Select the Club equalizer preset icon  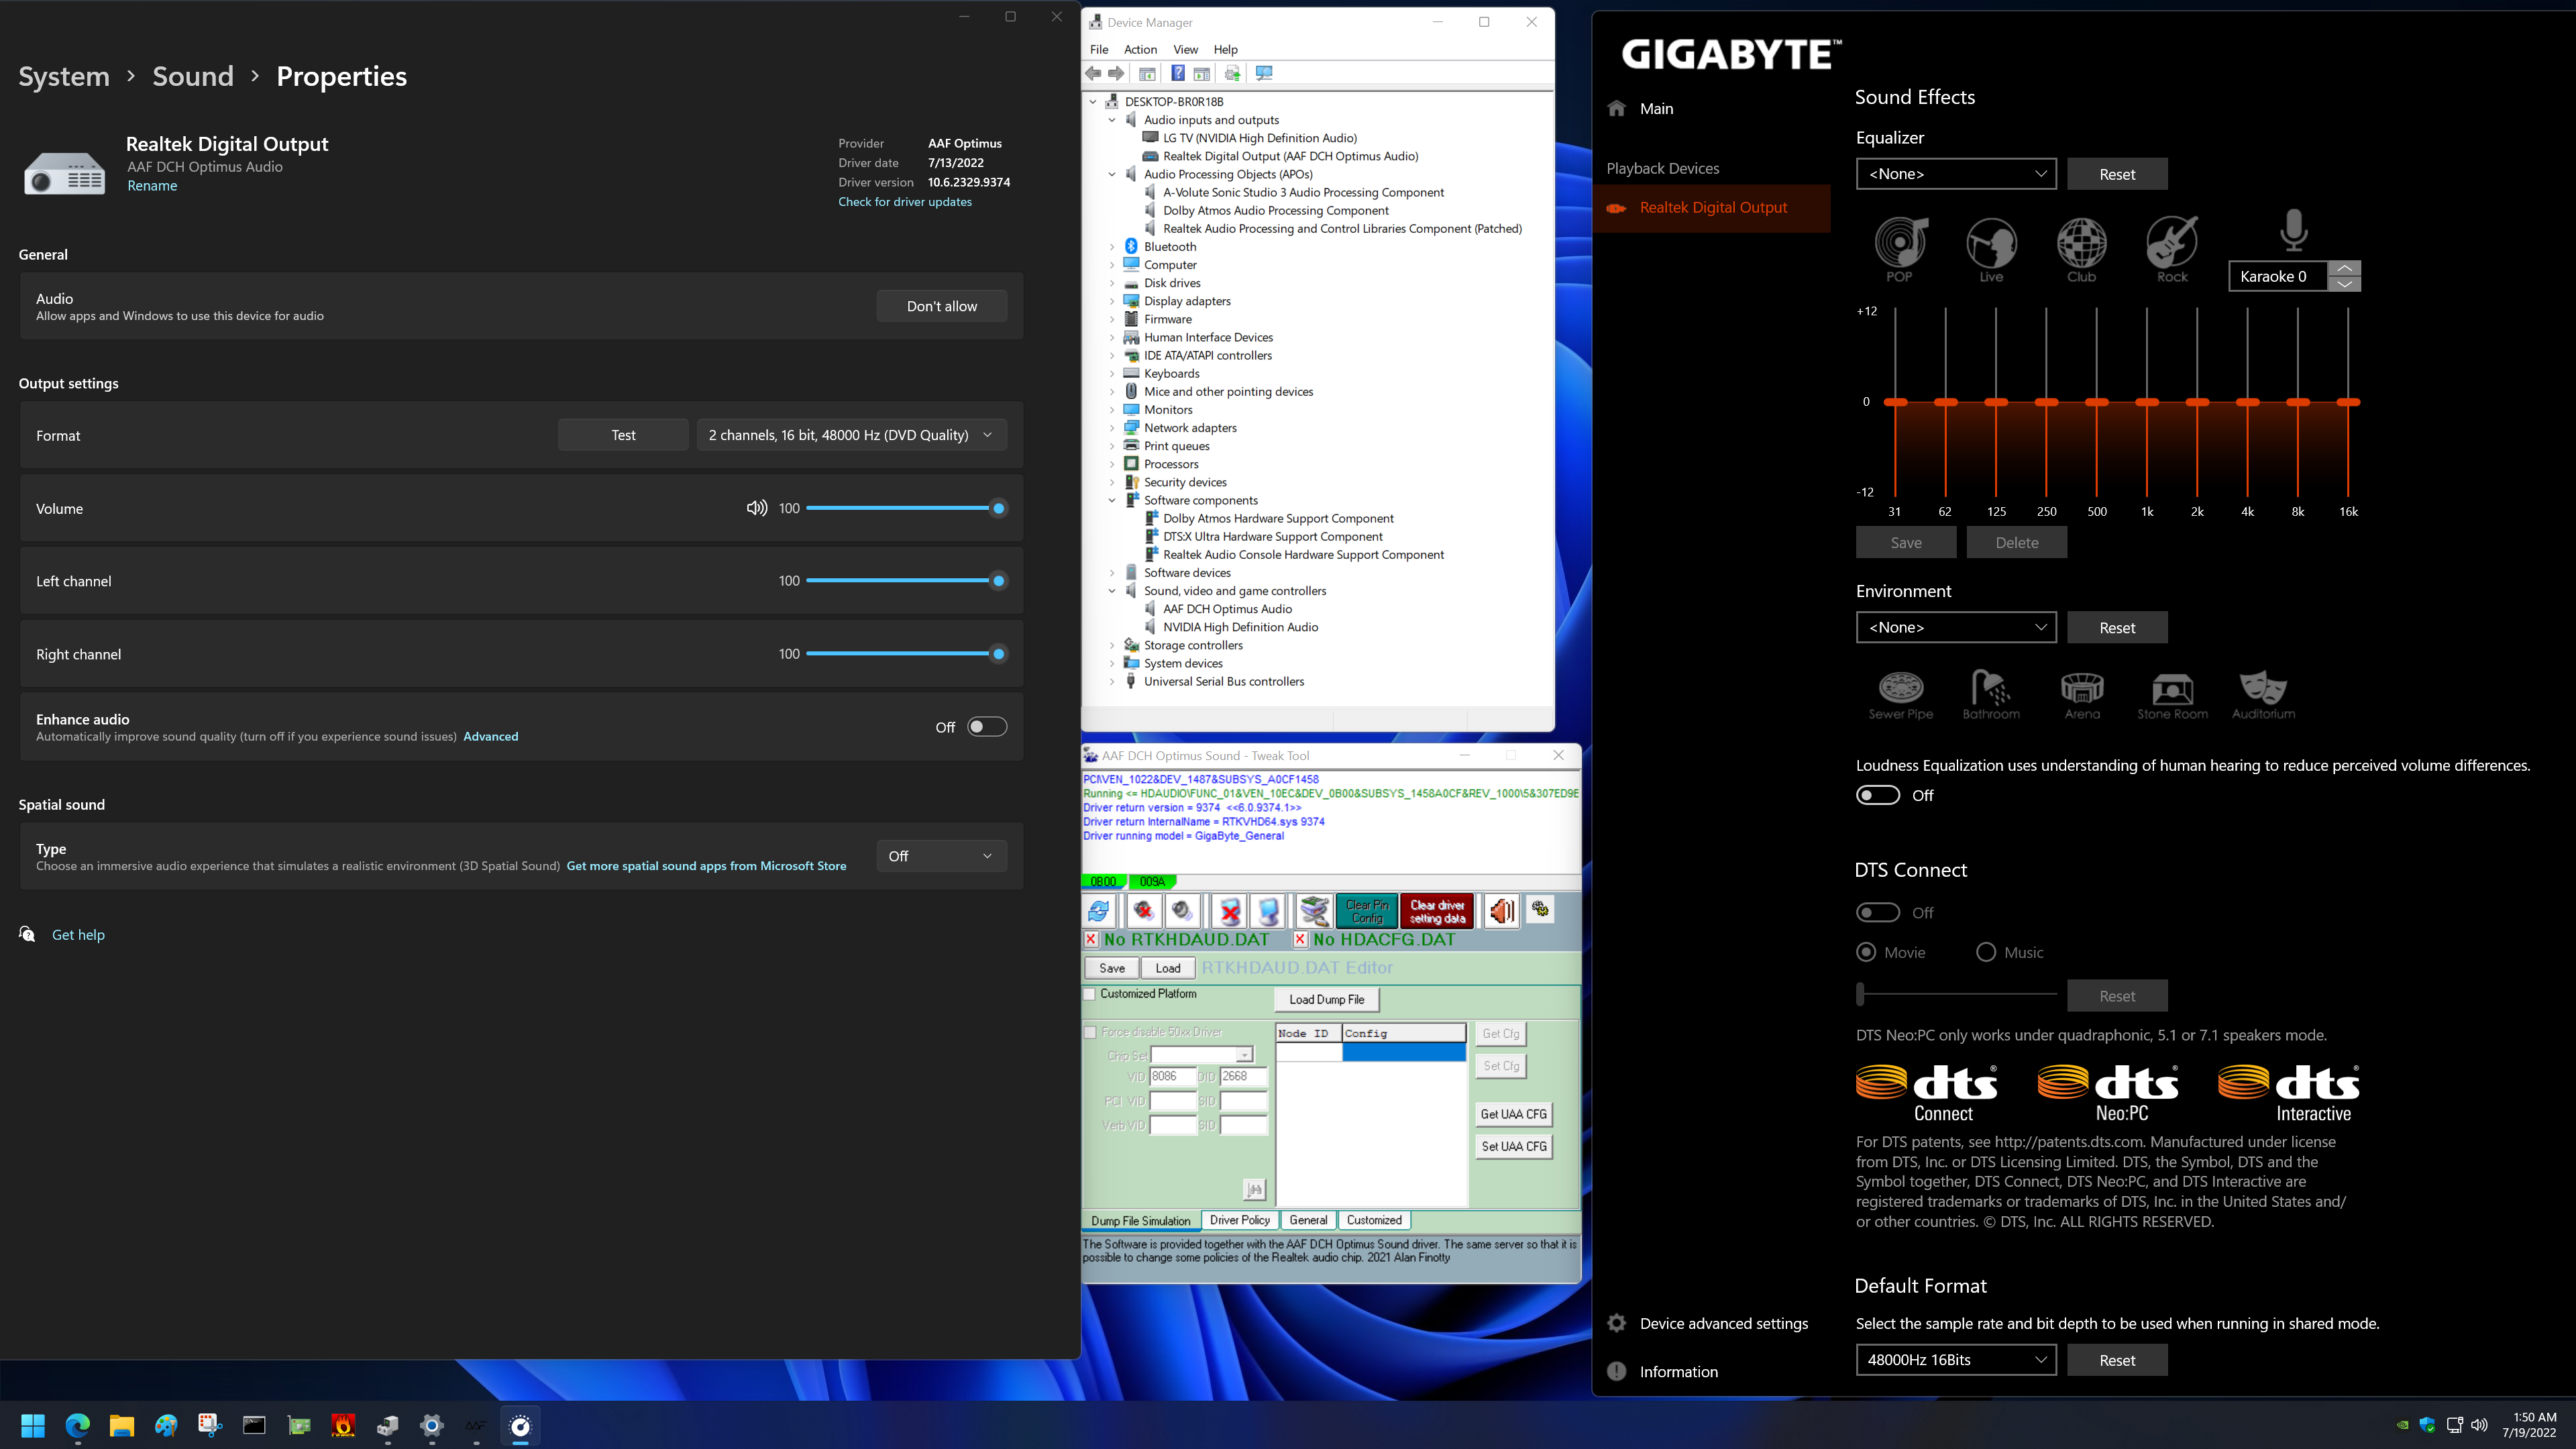click(x=2081, y=250)
